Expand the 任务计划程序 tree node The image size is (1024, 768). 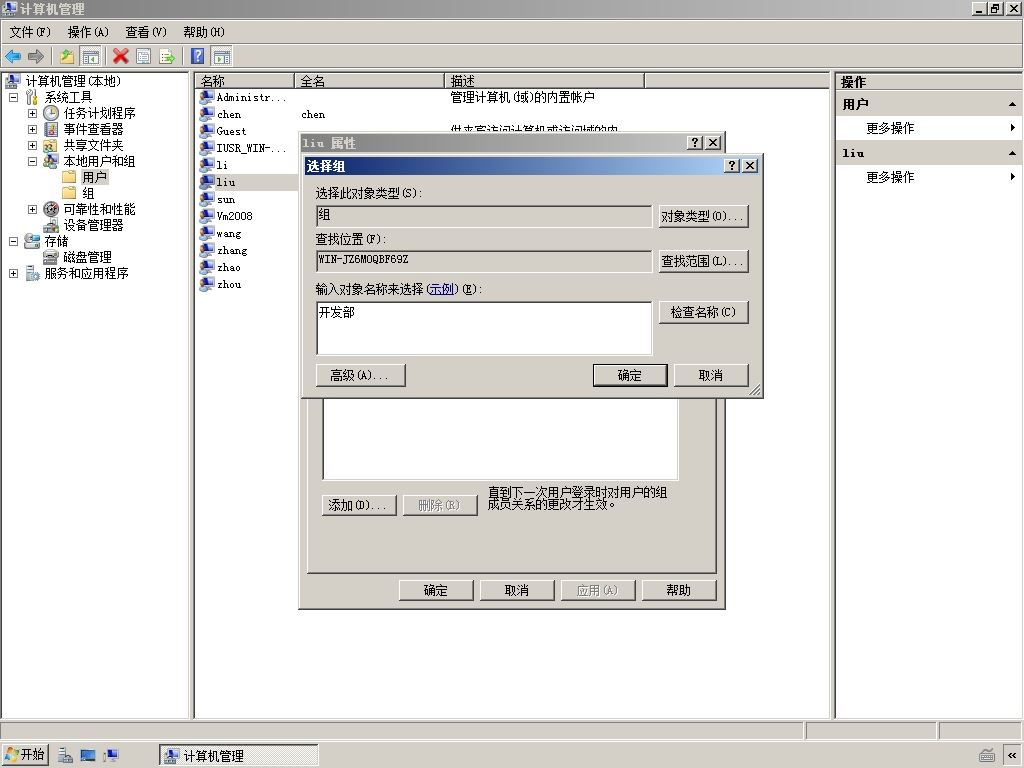click(32, 113)
